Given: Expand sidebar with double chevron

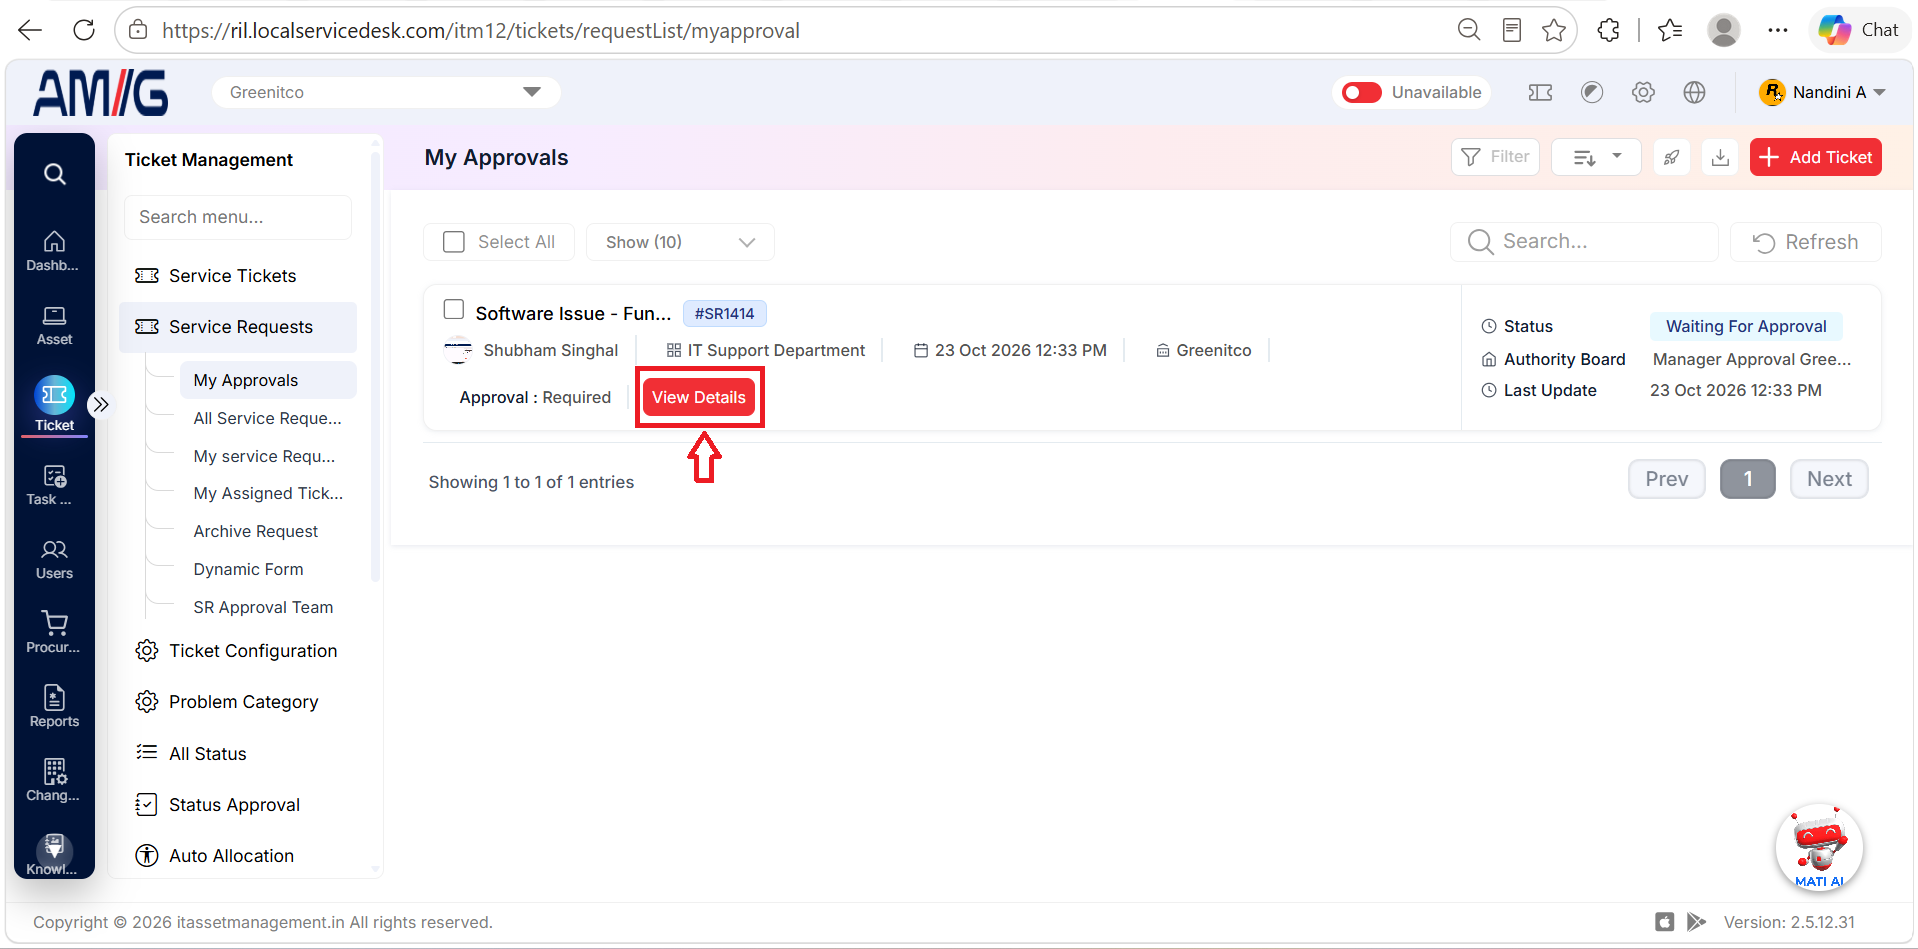Looking at the screenshot, I should pyautogui.click(x=100, y=405).
